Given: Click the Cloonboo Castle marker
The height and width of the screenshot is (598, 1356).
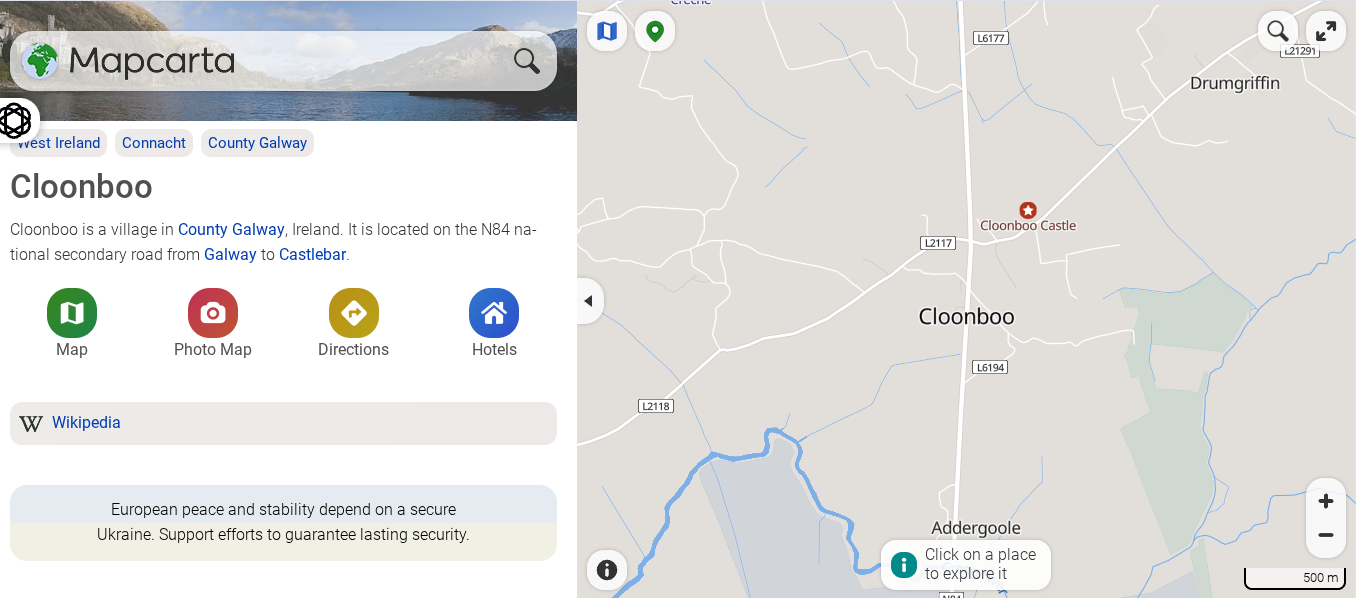Looking at the screenshot, I should (1027, 210).
